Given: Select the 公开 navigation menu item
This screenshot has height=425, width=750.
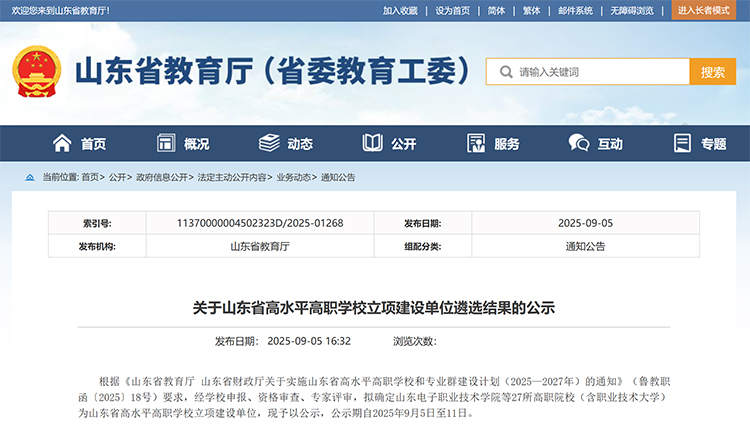Looking at the screenshot, I should coord(403,144).
